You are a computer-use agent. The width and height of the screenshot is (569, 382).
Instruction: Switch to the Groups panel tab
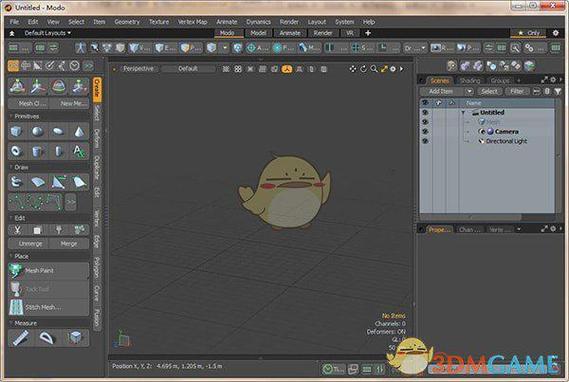500,81
